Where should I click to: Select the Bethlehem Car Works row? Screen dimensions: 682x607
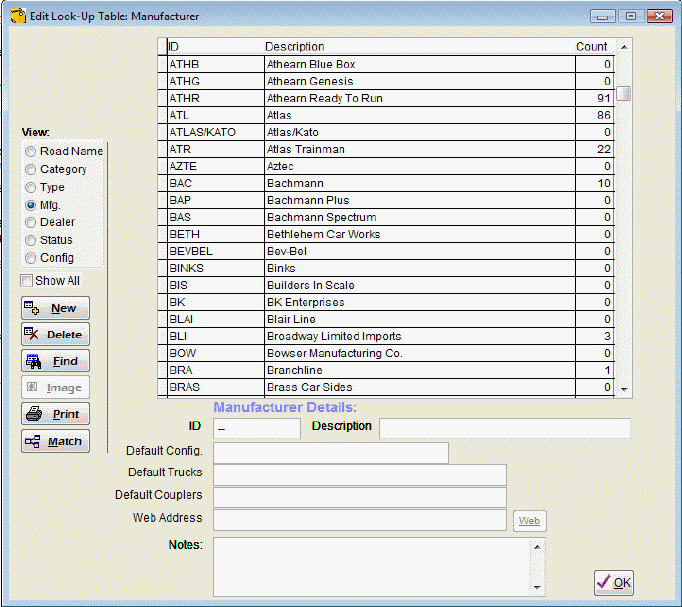(x=386, y=234)
